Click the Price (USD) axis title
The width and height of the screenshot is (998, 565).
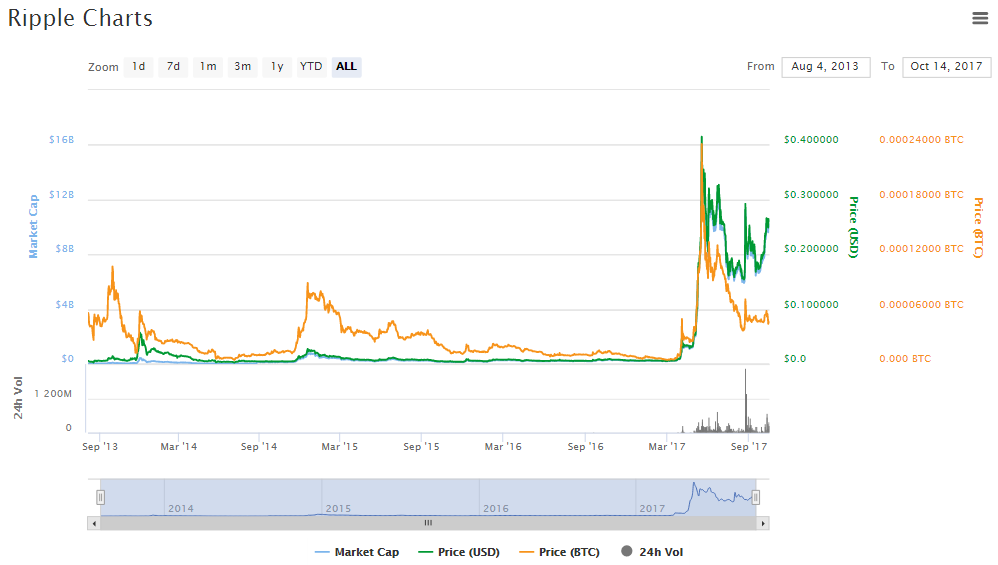point(854,227)
